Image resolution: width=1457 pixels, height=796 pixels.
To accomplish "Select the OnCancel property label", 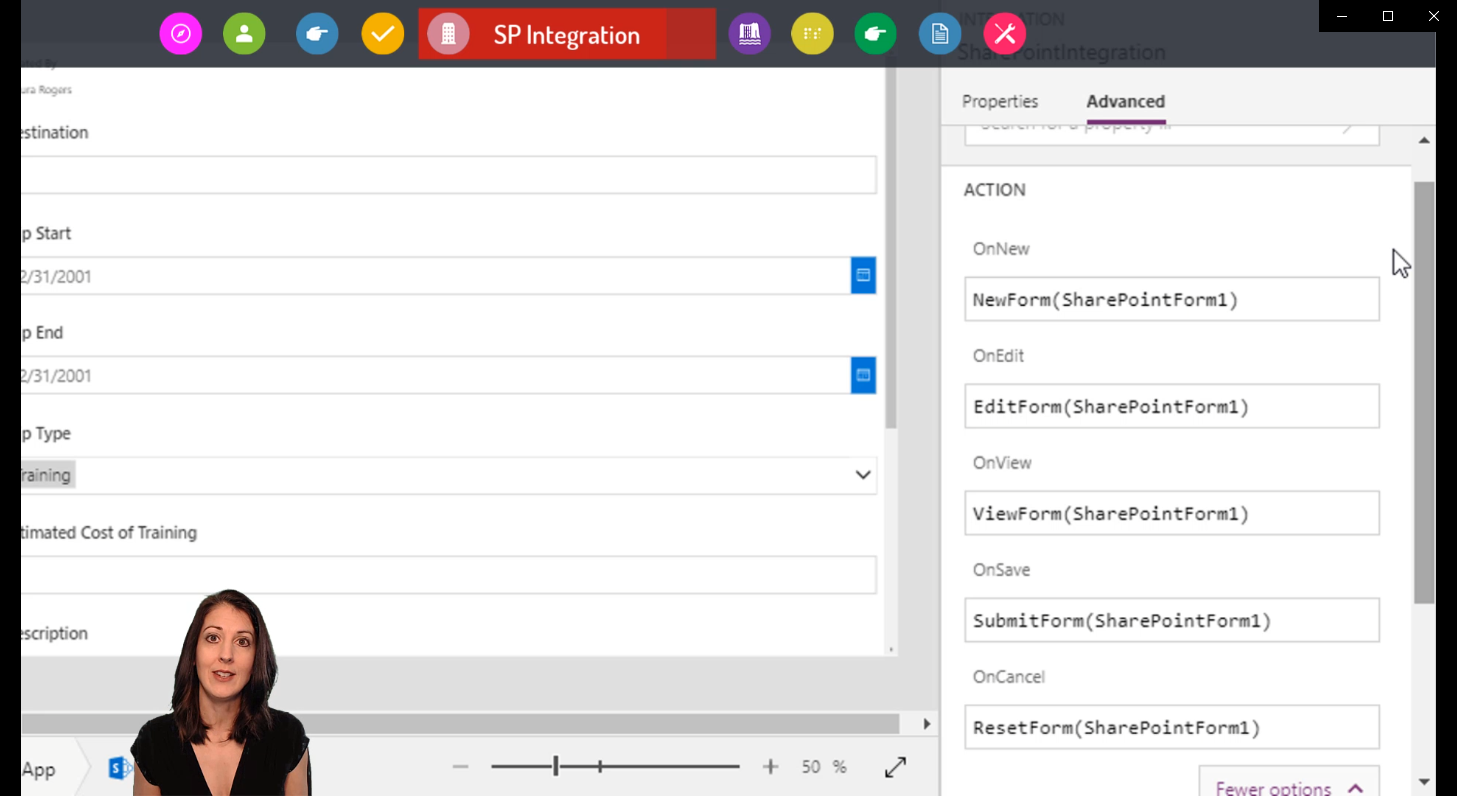I will tap(1008, 677).
